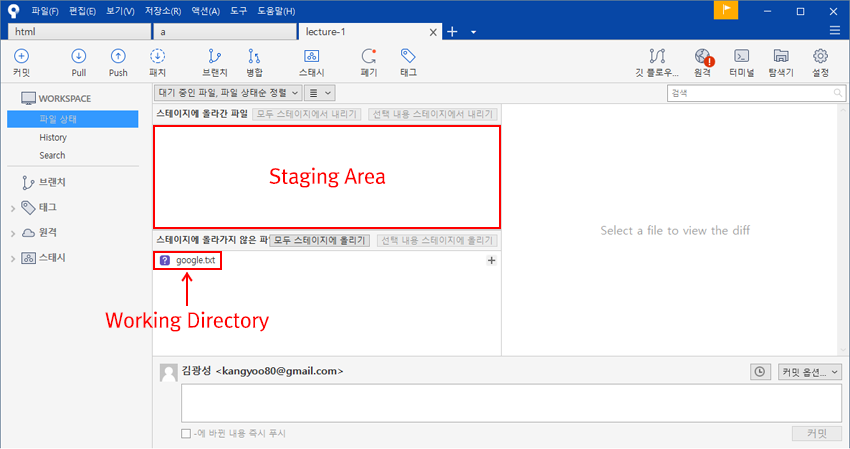This screenshot has height=449, width=850.
Task: Click the unknown-status icon beside google.txt
Action: (x=165, y=260)
